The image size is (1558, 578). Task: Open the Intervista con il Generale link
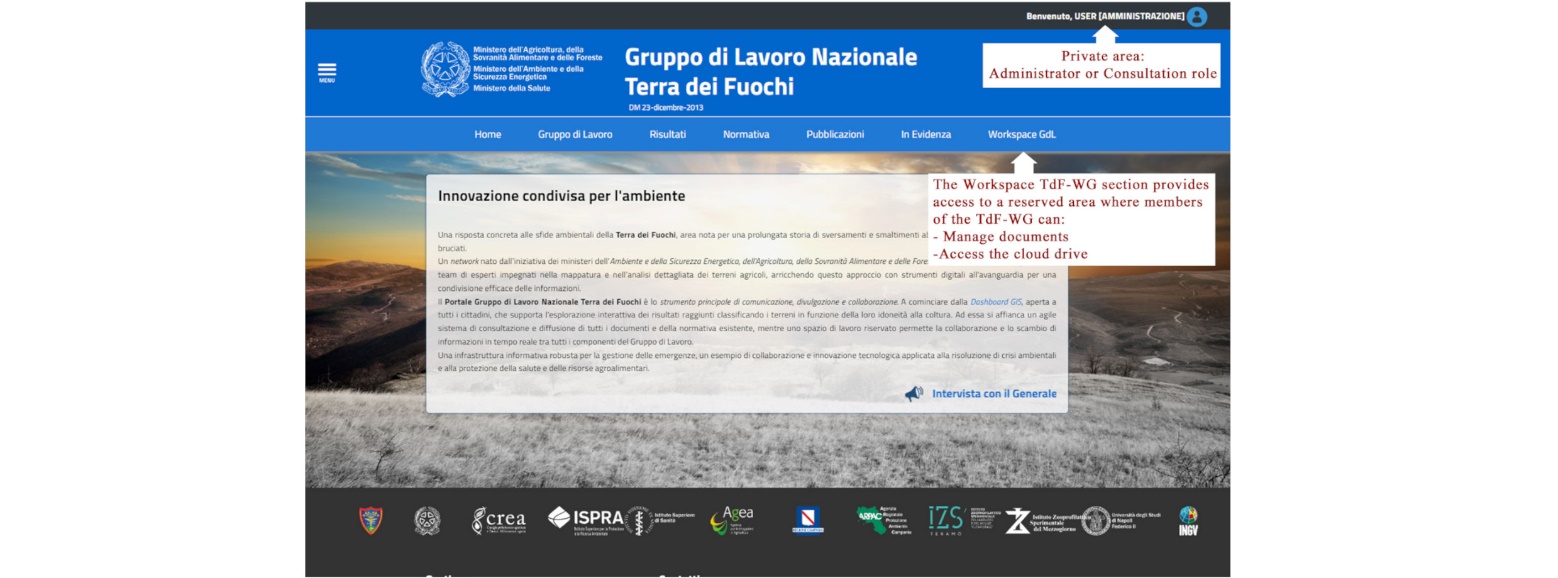pyautogui.click(x=993, y=394)
